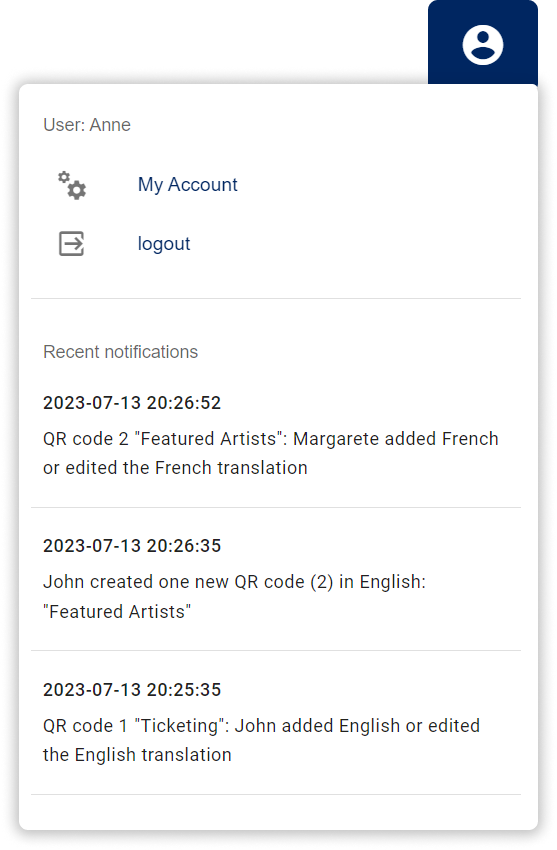Click the dark blue account menu button
This screenshot has width=557, height=850.
click(483, 42)
